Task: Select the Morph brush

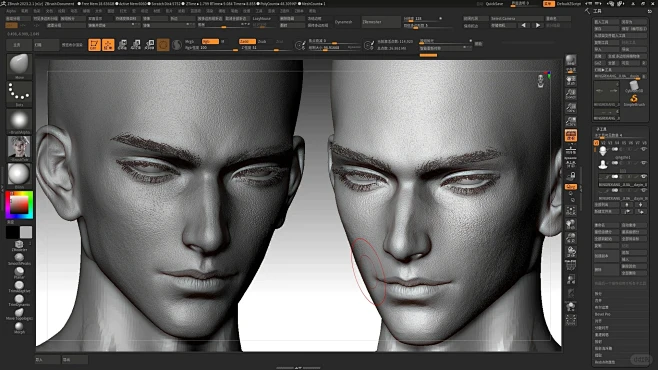Action: click(x=19, y=328)
